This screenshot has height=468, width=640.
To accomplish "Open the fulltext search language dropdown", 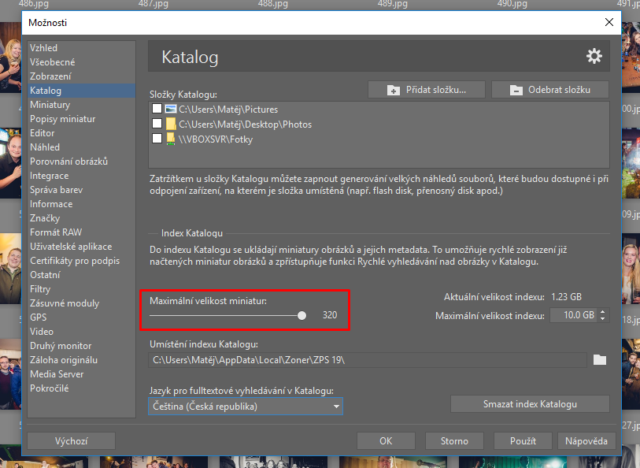I will [245, 406].
